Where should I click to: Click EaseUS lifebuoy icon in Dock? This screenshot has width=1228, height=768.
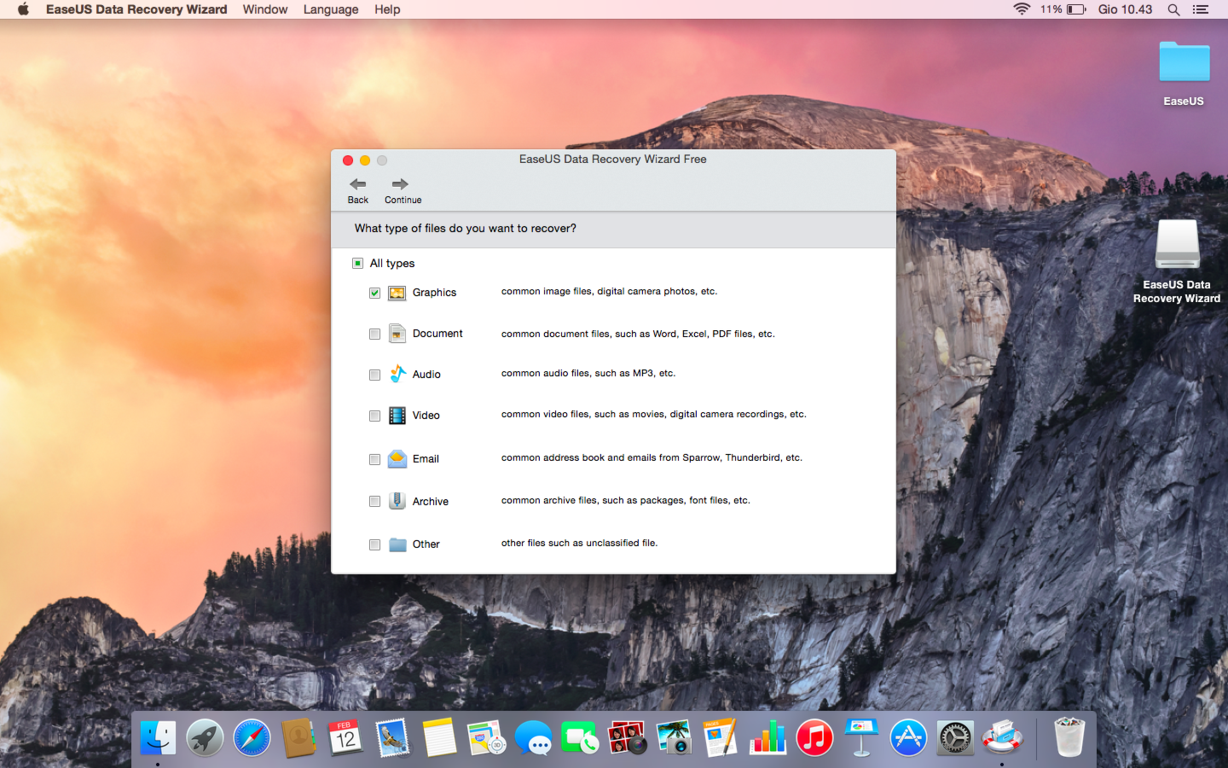[1002, 738]
